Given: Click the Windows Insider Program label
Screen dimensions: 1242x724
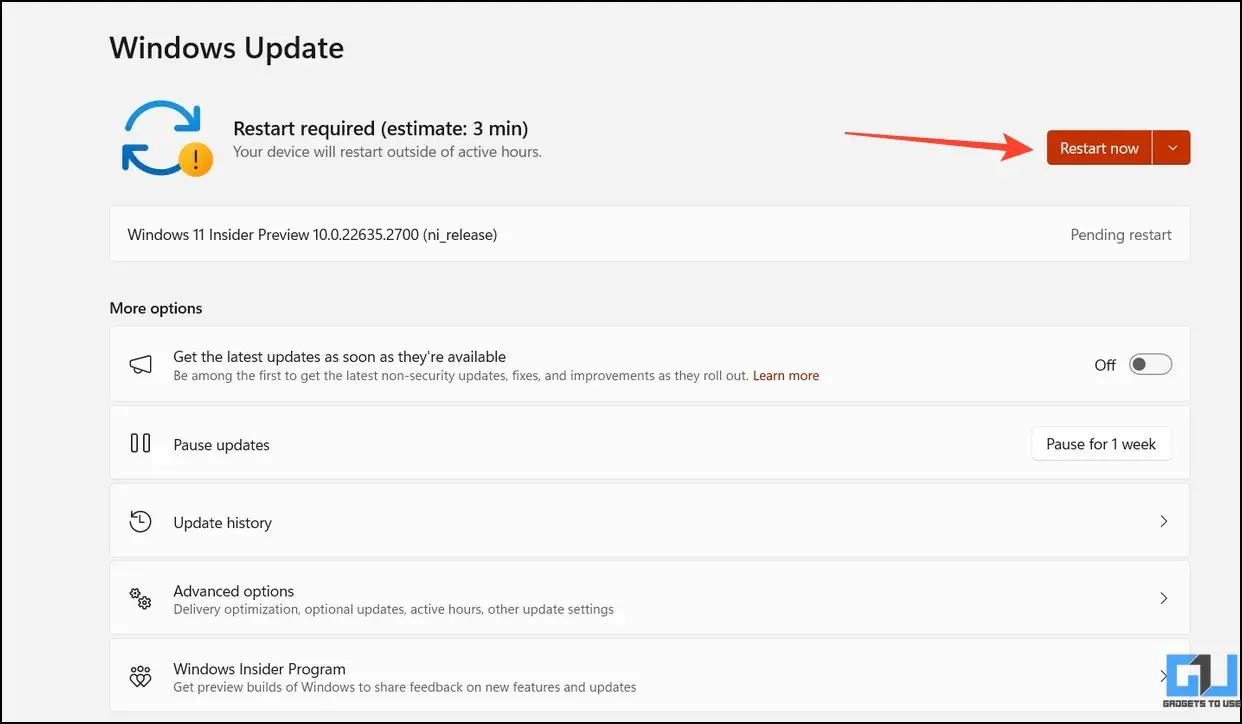Looking at the screenshot, I should click(260, 669).
